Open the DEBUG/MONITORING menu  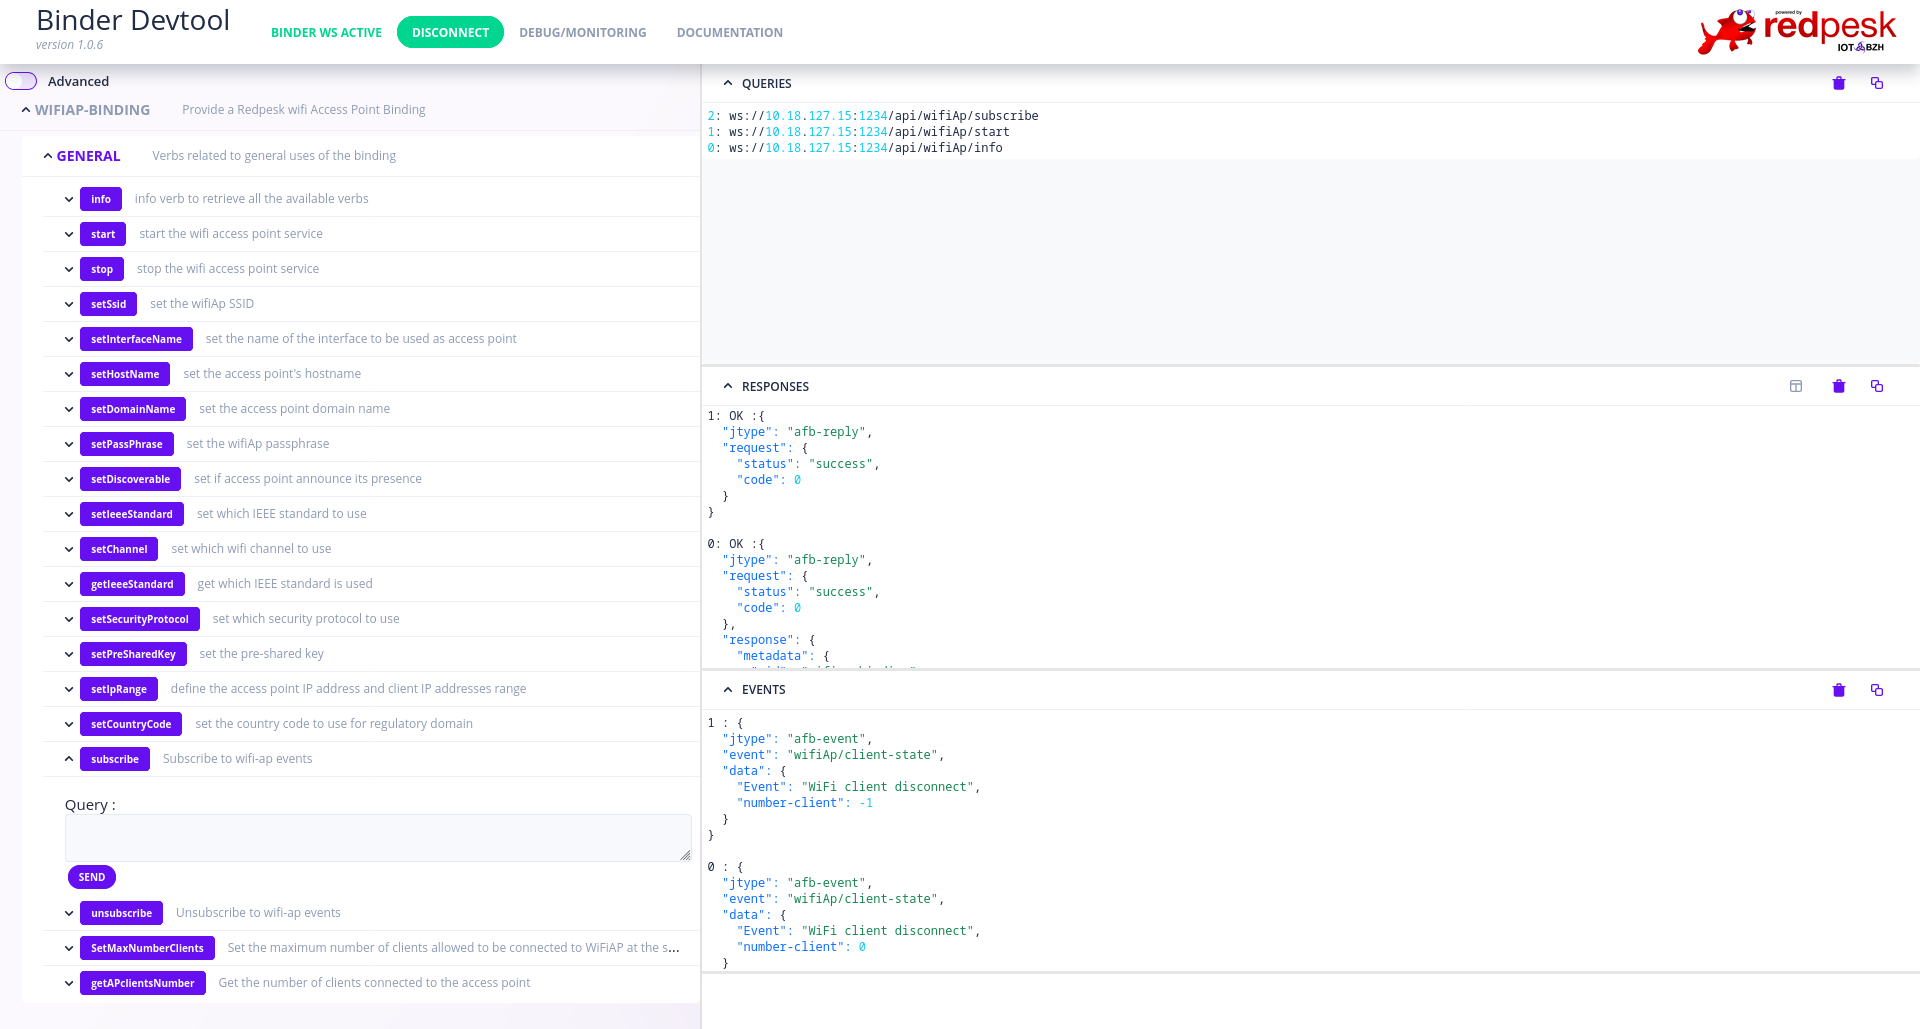point(583,32)
